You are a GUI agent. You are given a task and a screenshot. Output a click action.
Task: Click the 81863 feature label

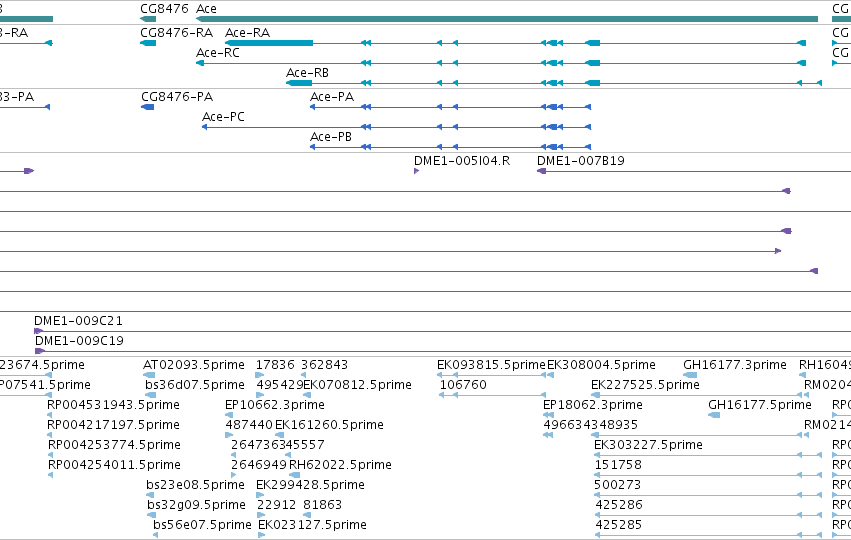(x=322, y=505)
